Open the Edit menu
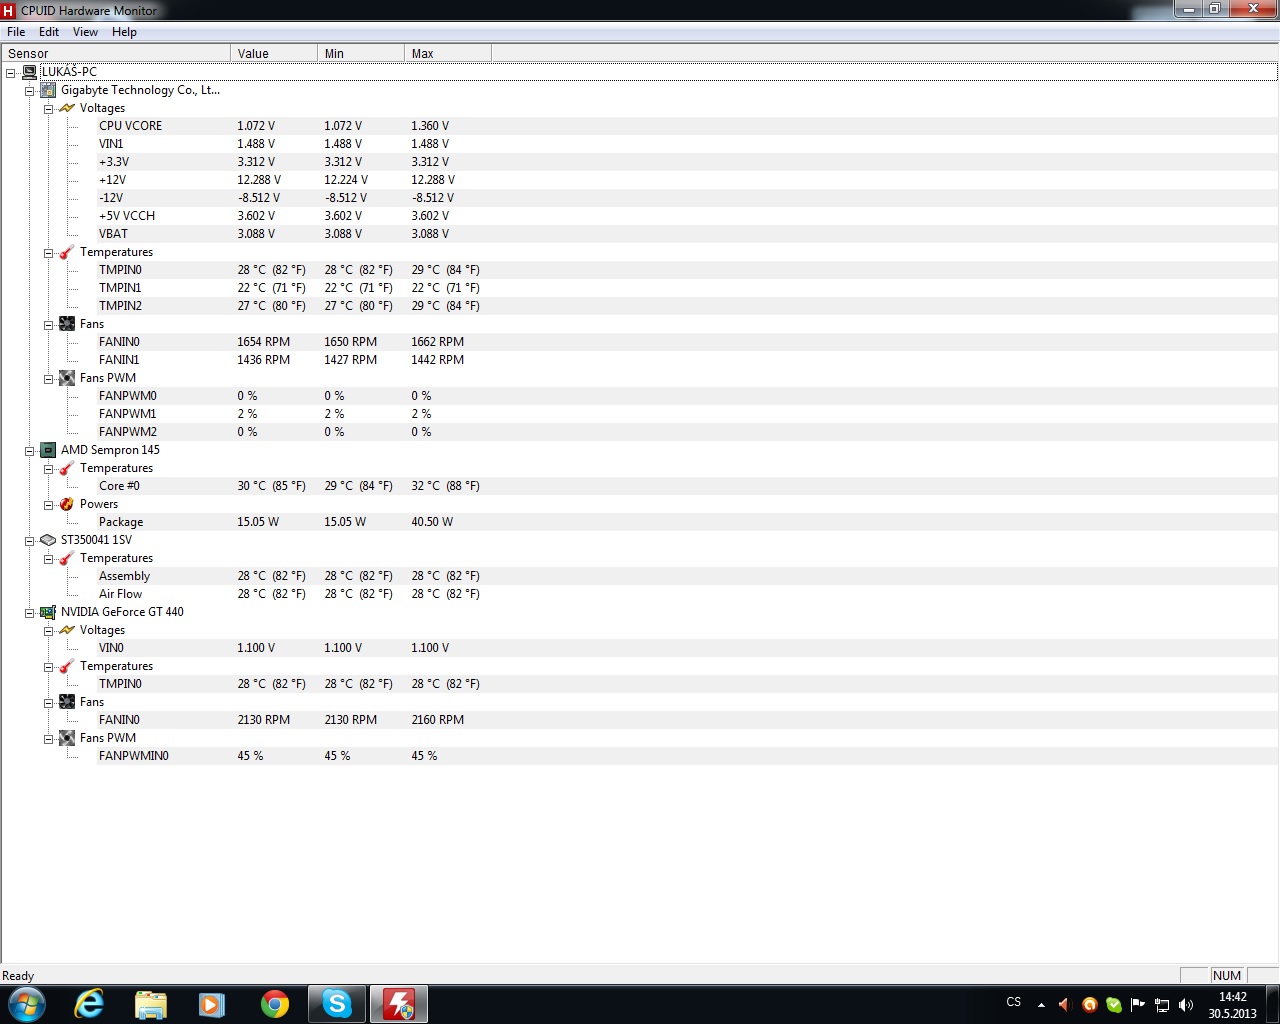The width and height of the screenshot is (1280, 1024). (49, 32)
